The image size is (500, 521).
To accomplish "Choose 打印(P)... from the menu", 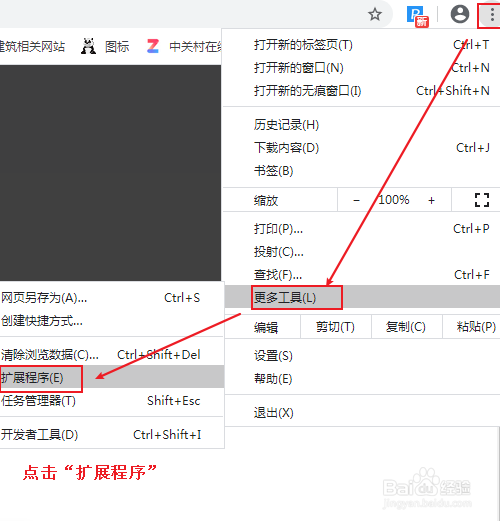I will tap(361, 229).
